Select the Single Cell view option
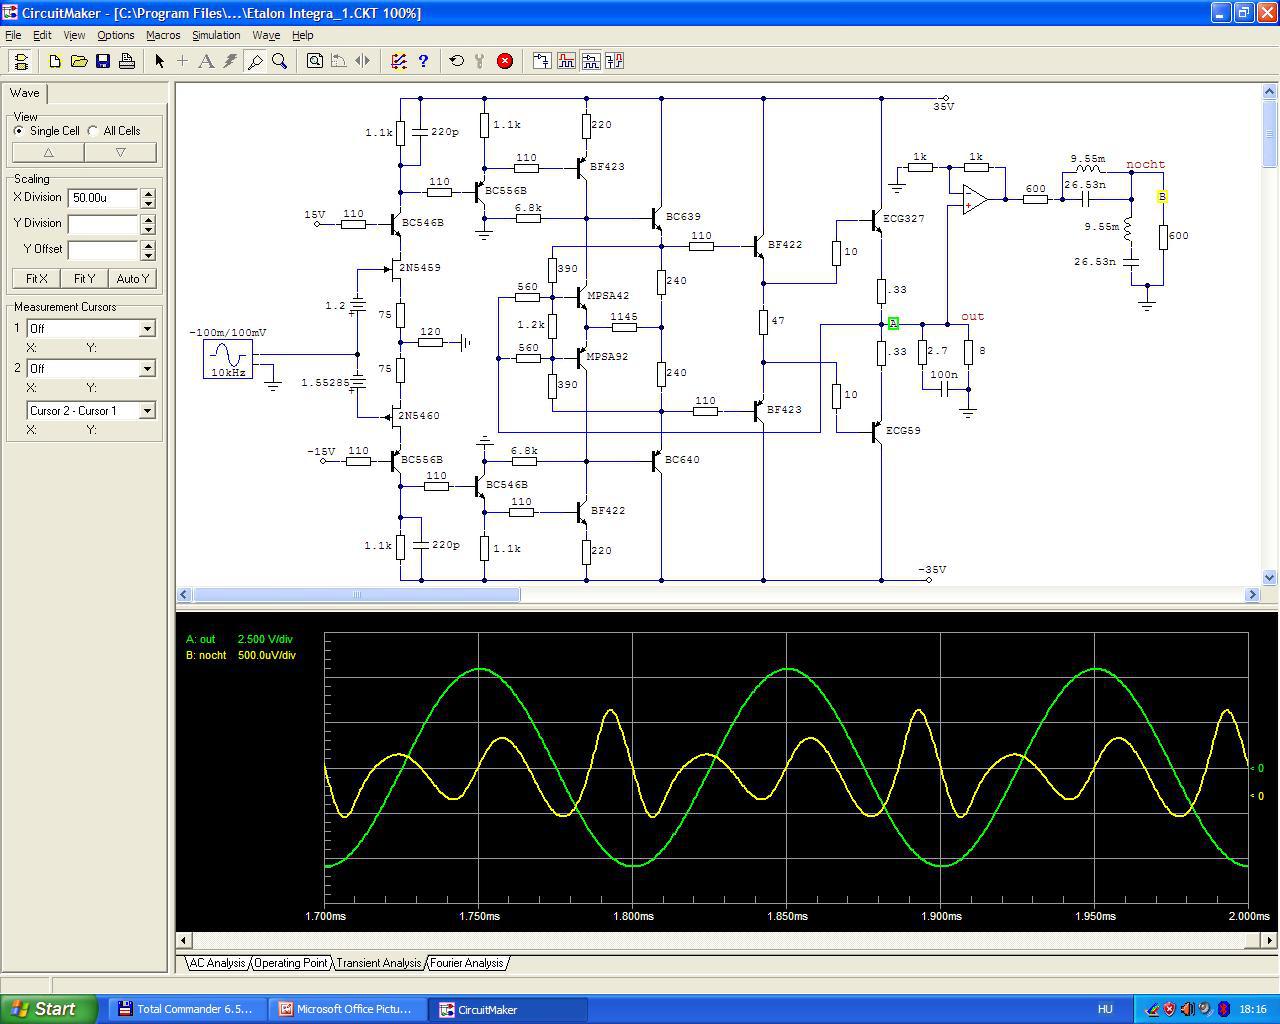1280x1024 pixels. pos(19,131)
